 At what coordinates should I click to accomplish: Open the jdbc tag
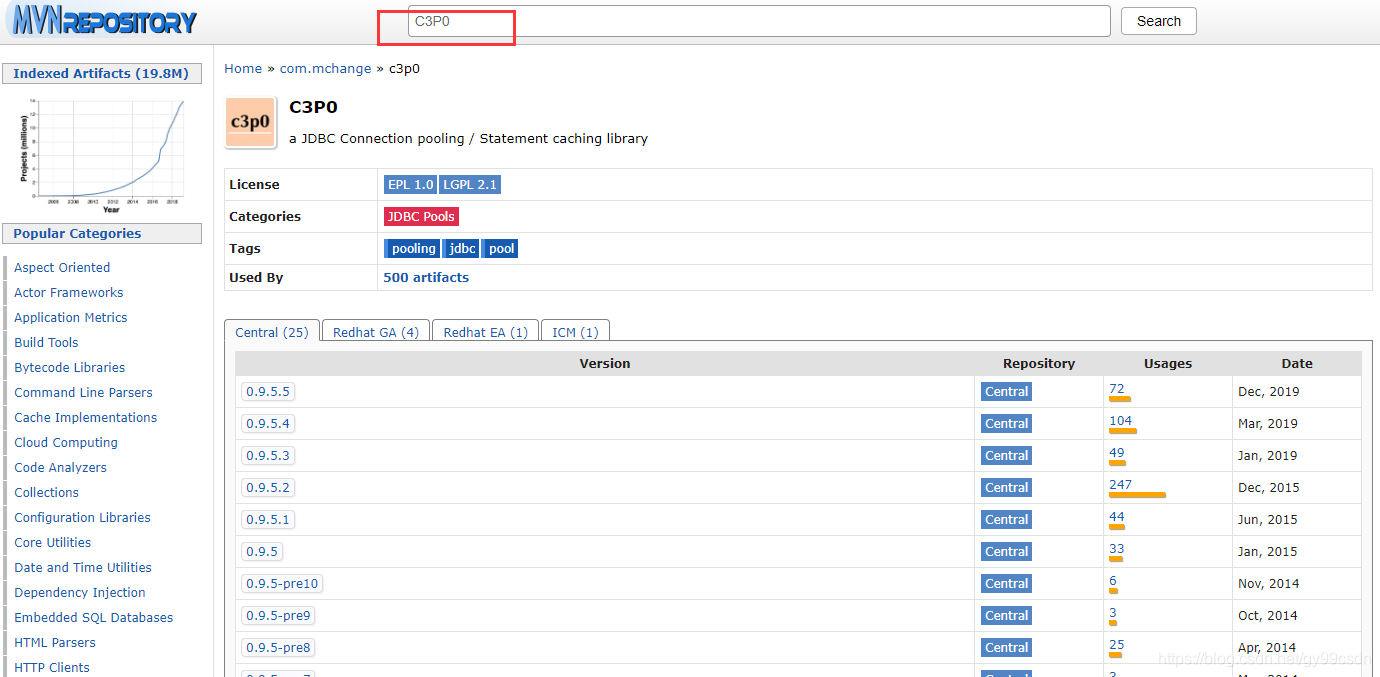click(461, 248)
